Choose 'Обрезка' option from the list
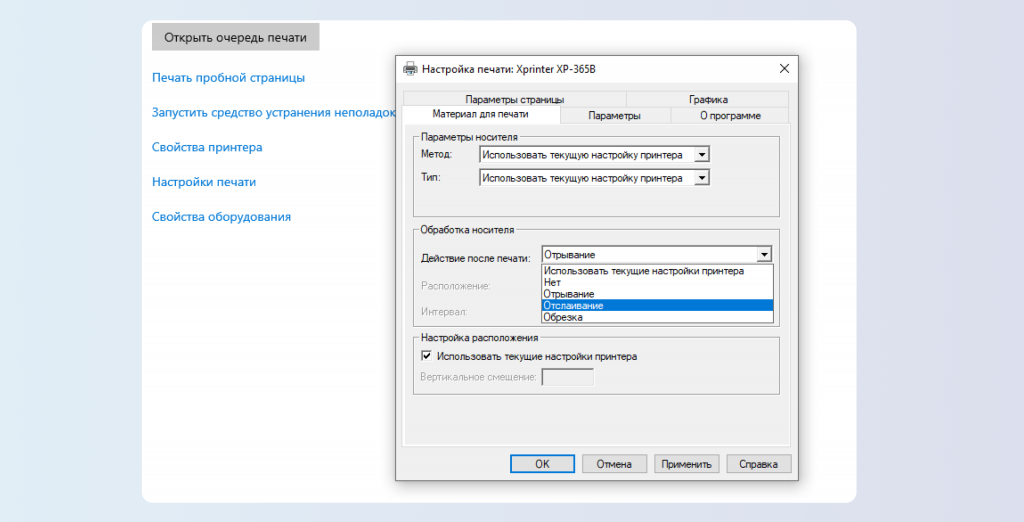1024x522 pixels. pos(657,317)
